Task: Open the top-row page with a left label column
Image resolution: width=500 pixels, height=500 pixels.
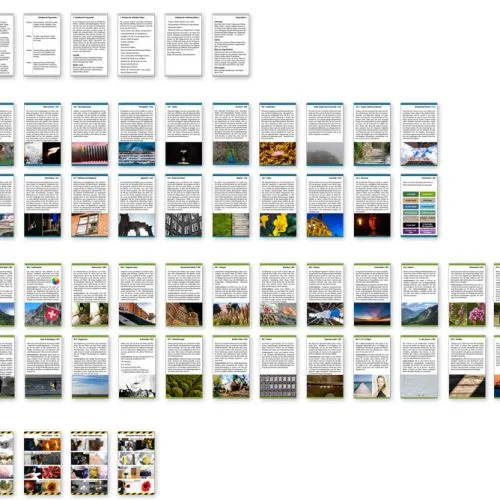Action: (42, 45)
